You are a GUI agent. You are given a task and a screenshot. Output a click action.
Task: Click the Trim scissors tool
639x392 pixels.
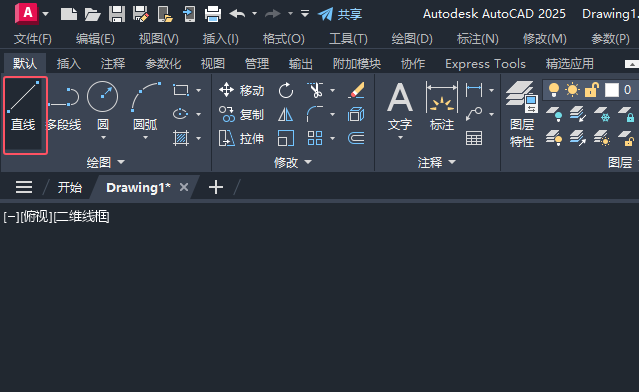click(x=315, y=90)
